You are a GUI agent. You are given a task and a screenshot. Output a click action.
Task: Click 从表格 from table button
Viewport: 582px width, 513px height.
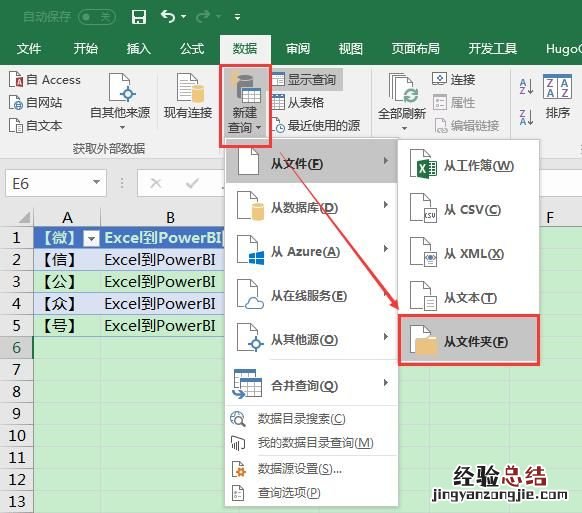pyautogui.click(x=298, y=102)
